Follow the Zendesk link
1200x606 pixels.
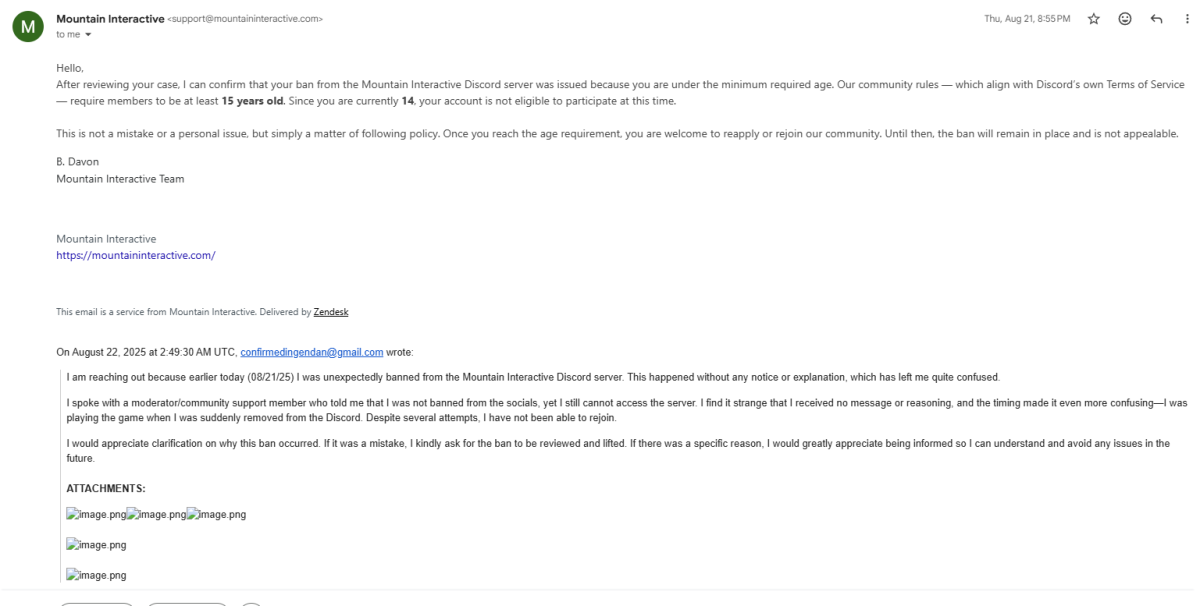click(x=331, y=312)
